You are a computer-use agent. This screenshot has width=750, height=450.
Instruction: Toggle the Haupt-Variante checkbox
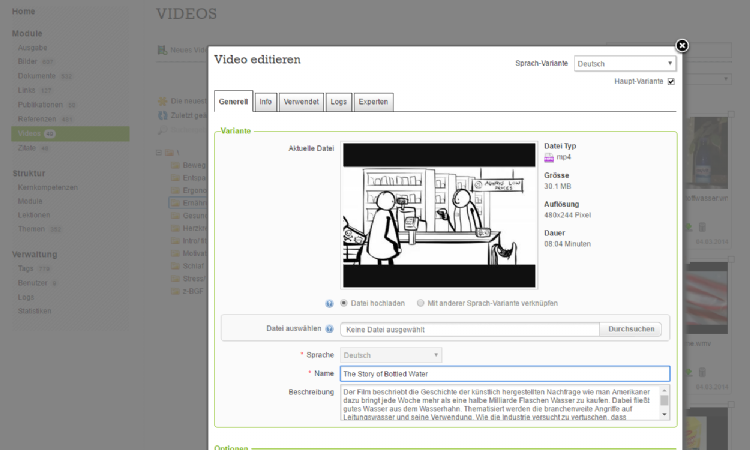(x=671, y=82)
